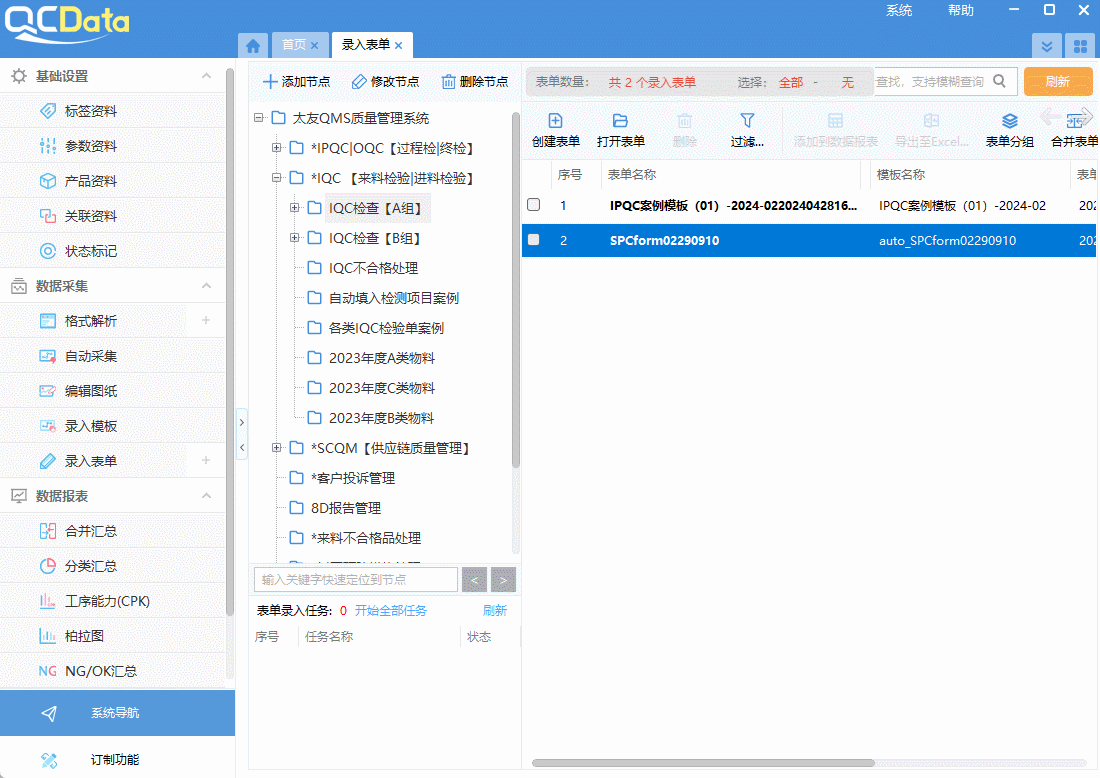Click the orange 刷新 refresh button
This screenshot has height=778, width=1100.
[1057, 81]
